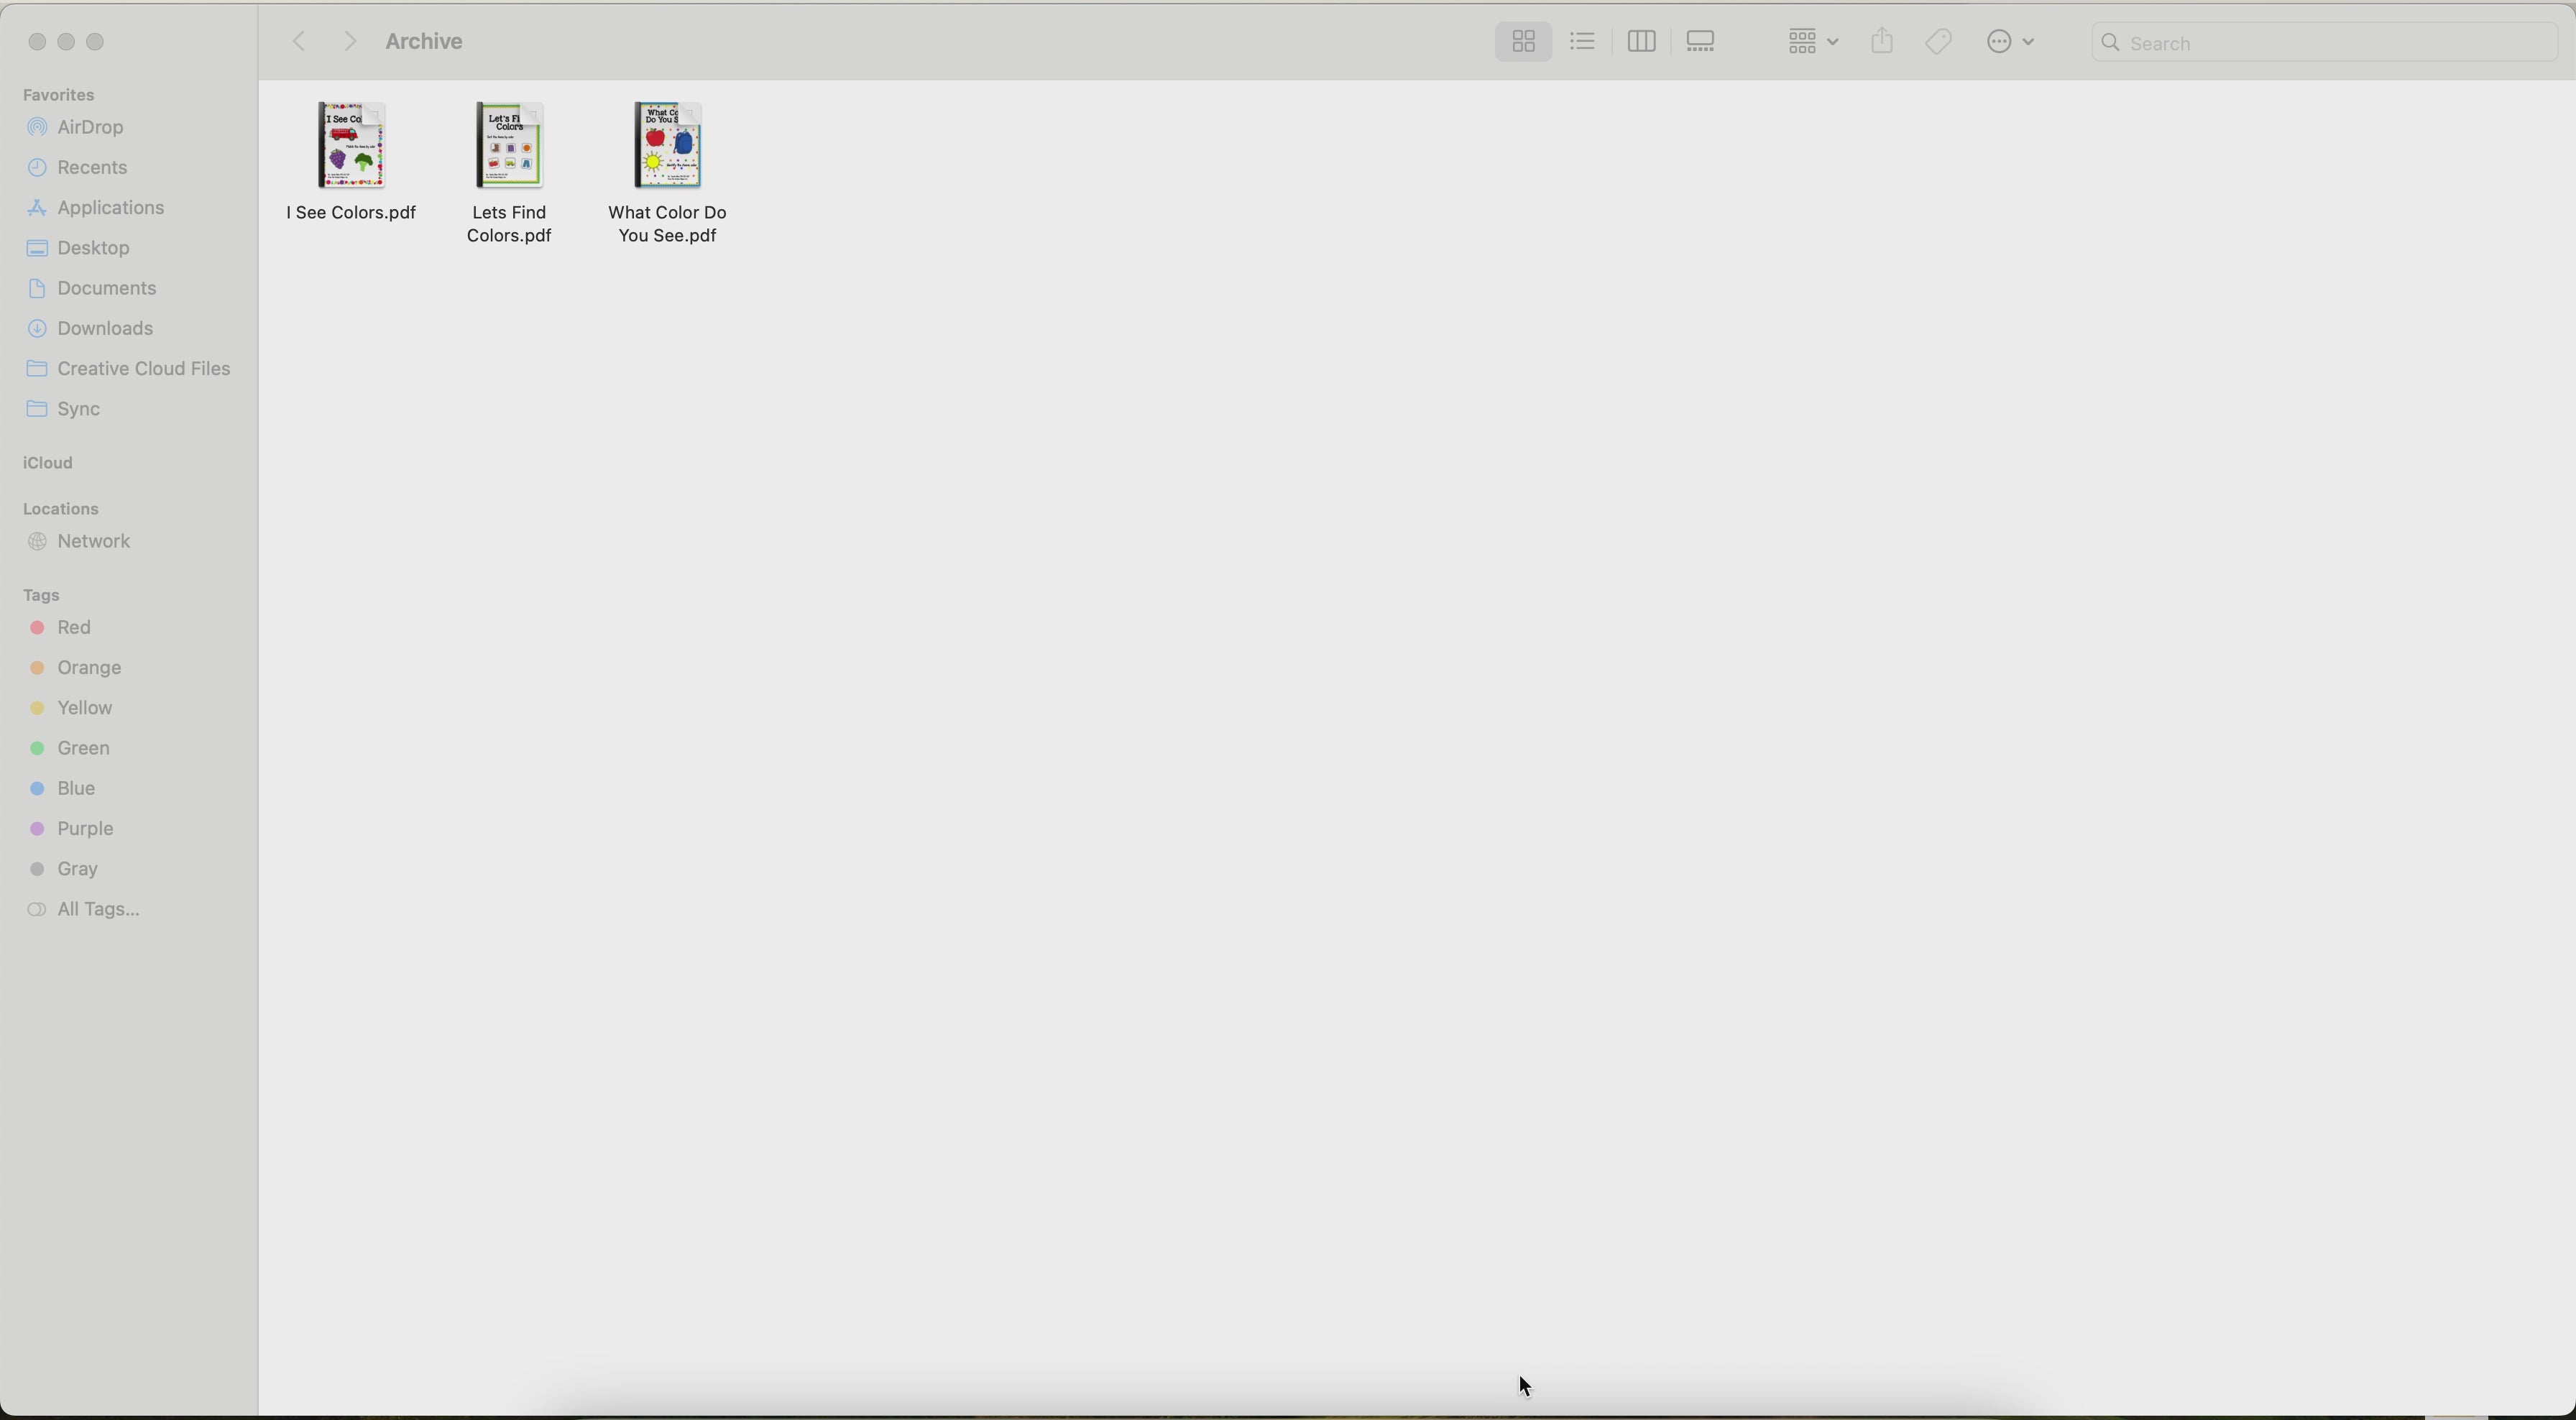Switch to list view
Image resolution: width=2576 pixels, height=1420 pixels.
click(x=1582, y=42)
